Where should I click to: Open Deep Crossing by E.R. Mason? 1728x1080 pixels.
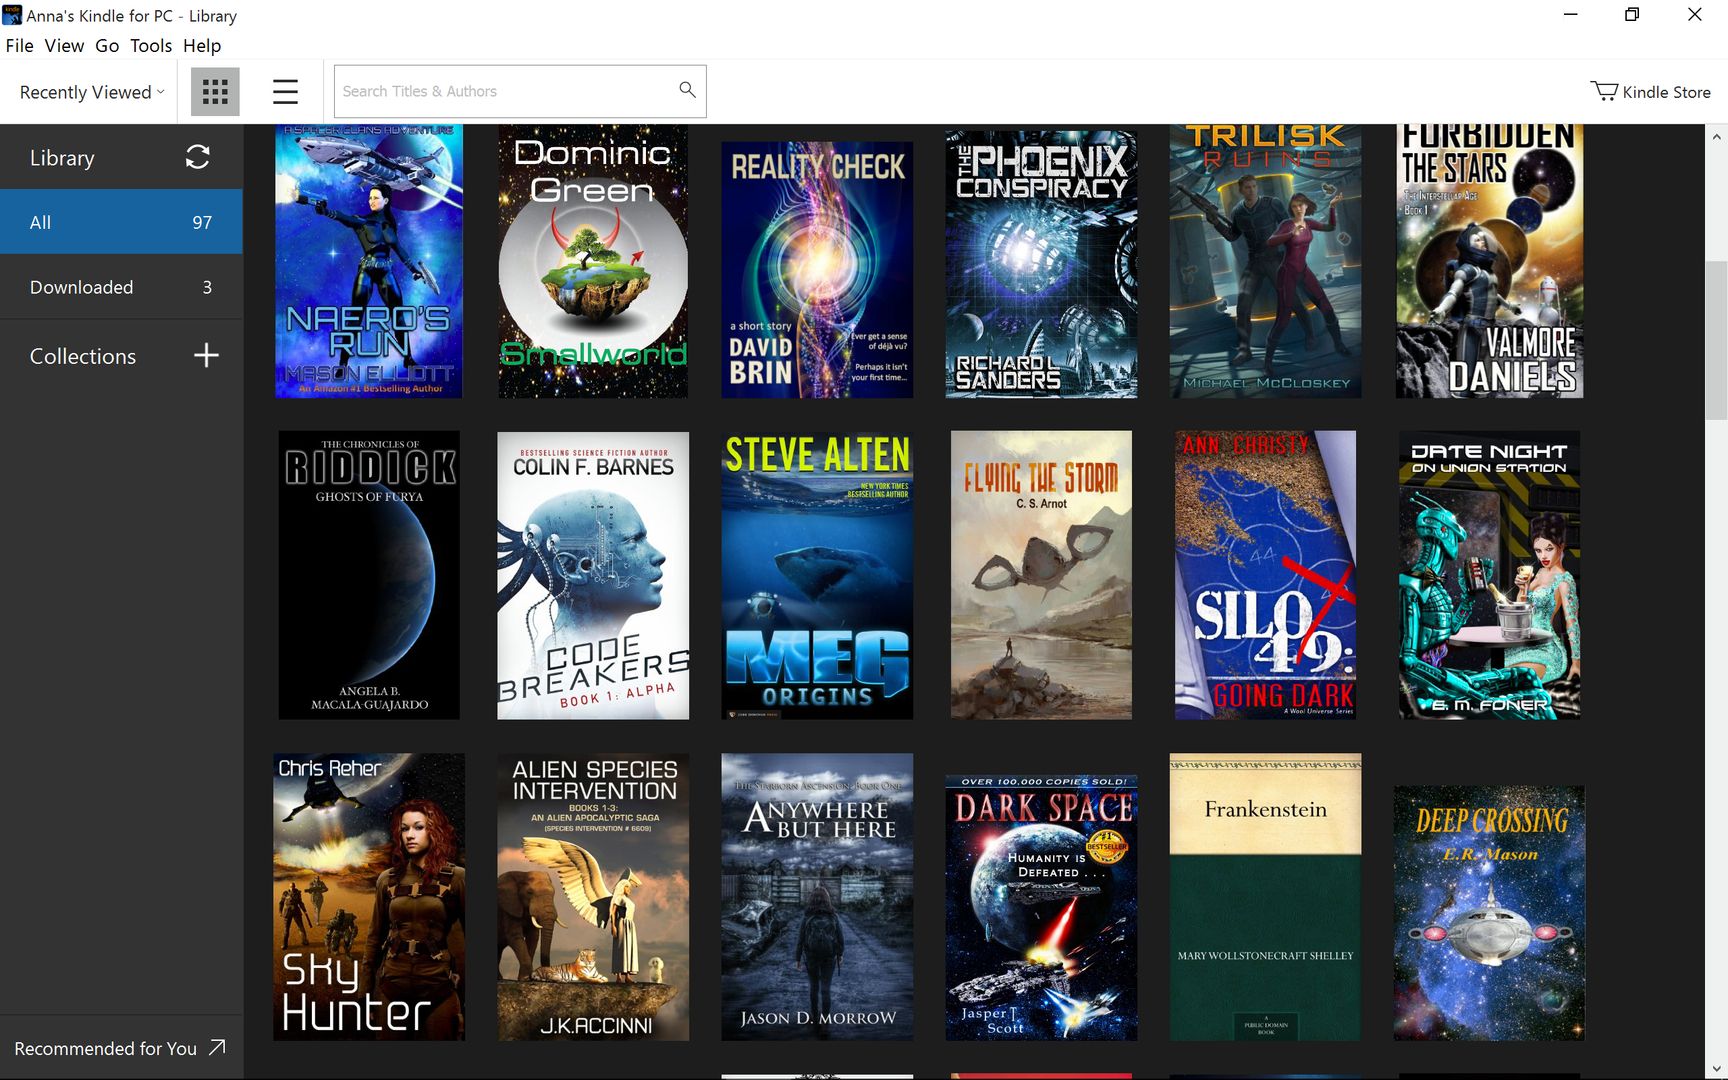click(x=1489, y=913)
